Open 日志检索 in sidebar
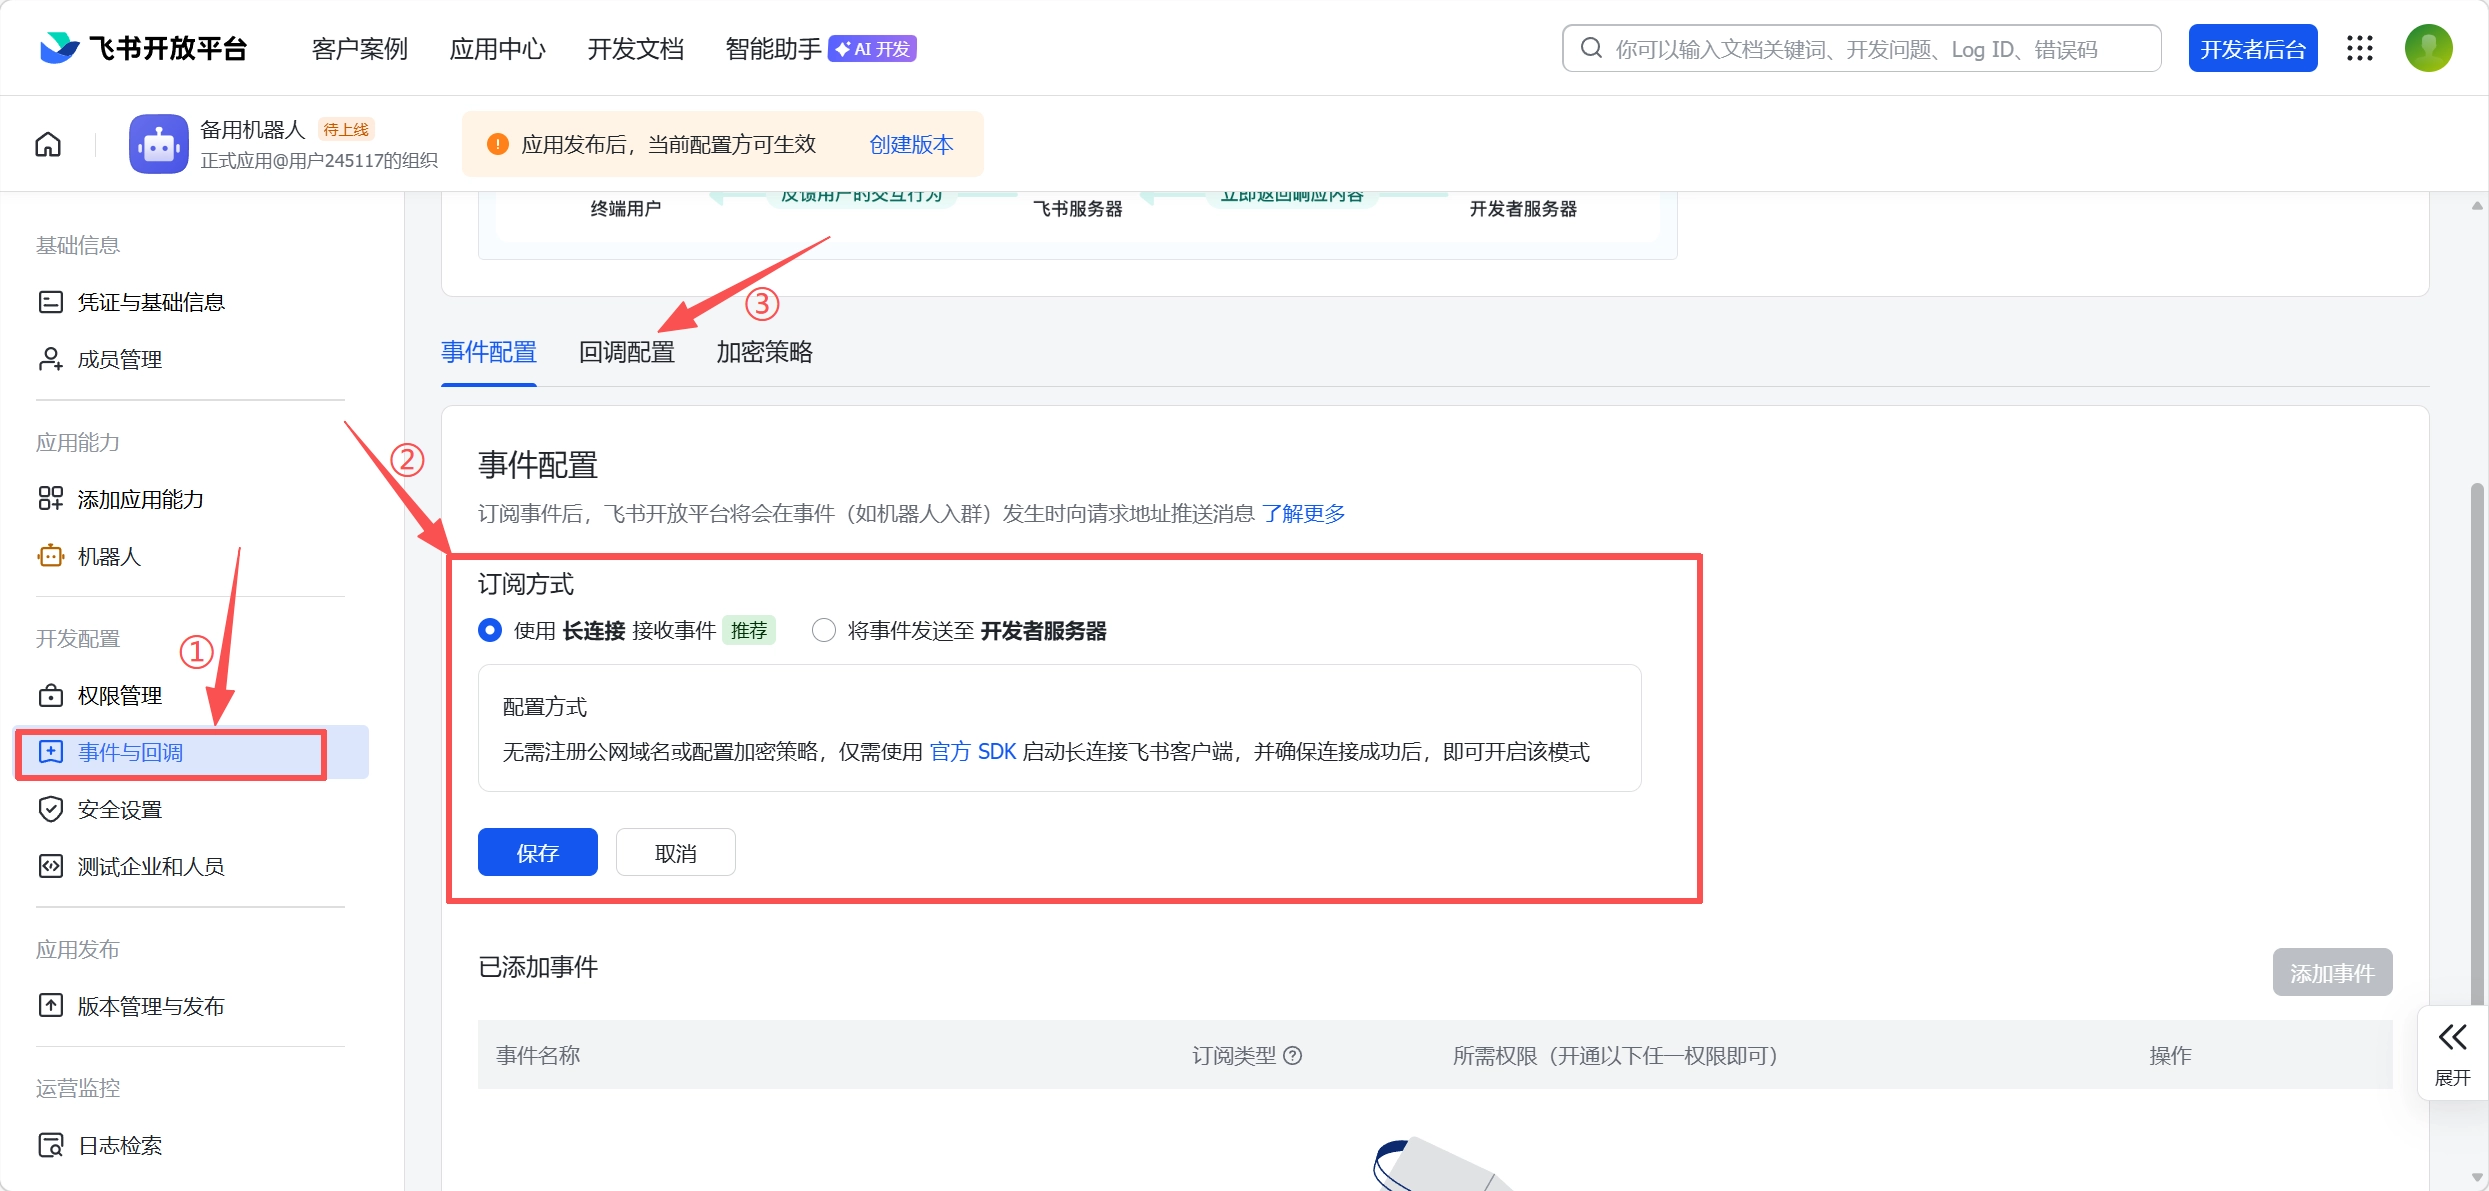The width and height of the screenshot is (2489, 1191). [x=119, y=1145]
